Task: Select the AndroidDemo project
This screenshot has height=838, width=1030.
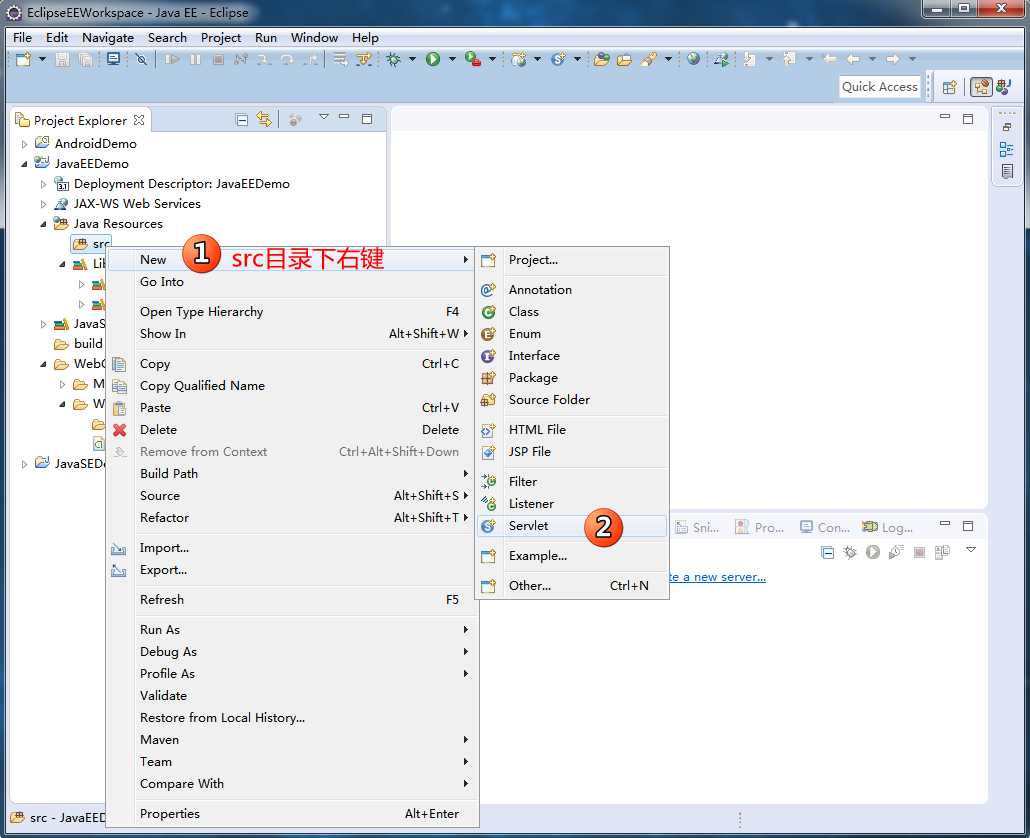Action: click(96, 144)
